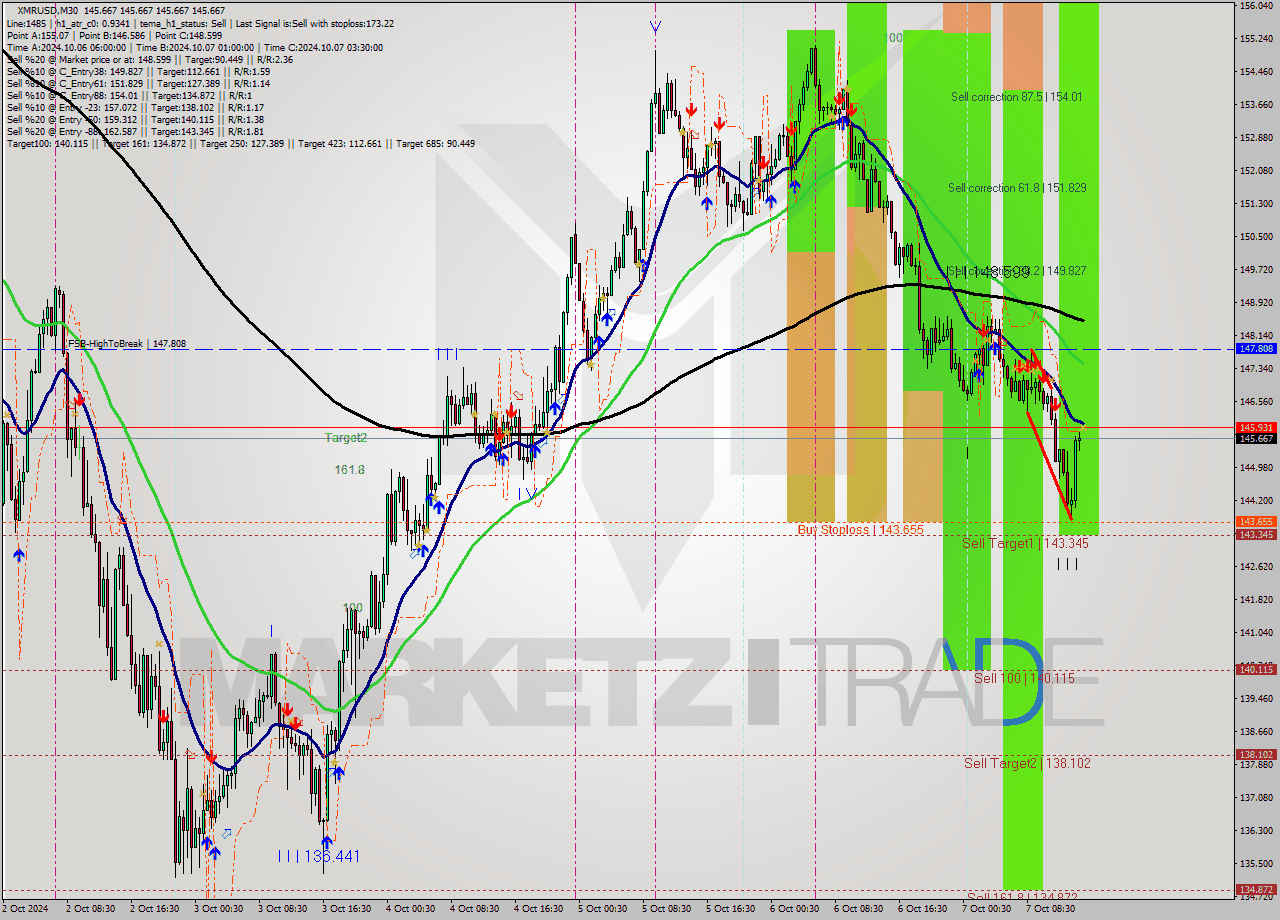Click the 134.872 price tag on axis
The height and width of the screenshot is (920, 1280).
(x=1256, y=889)
